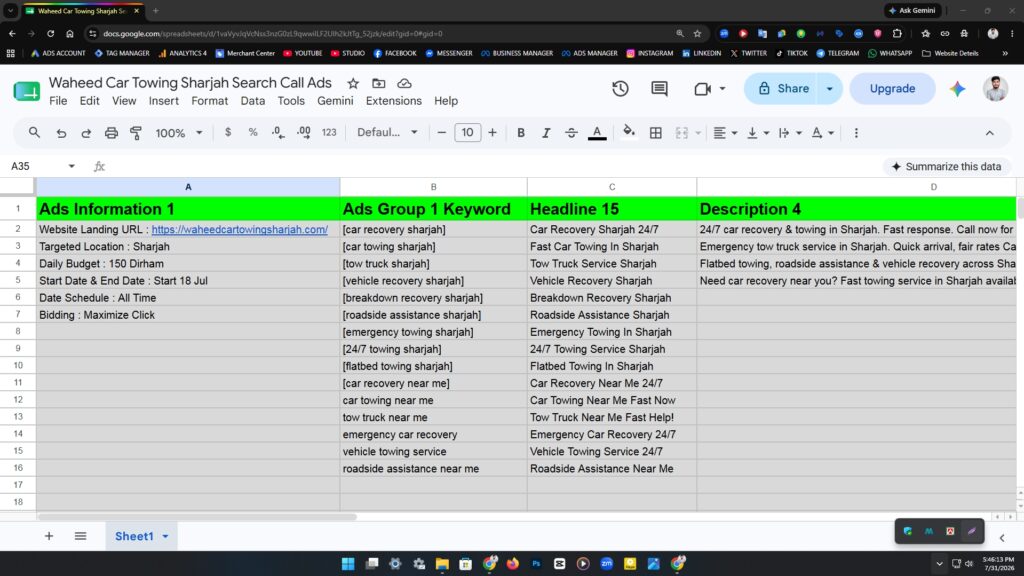The height and width of the screenshot is (576, 1024).
Task: Add a new sheet
Action: 49,536
